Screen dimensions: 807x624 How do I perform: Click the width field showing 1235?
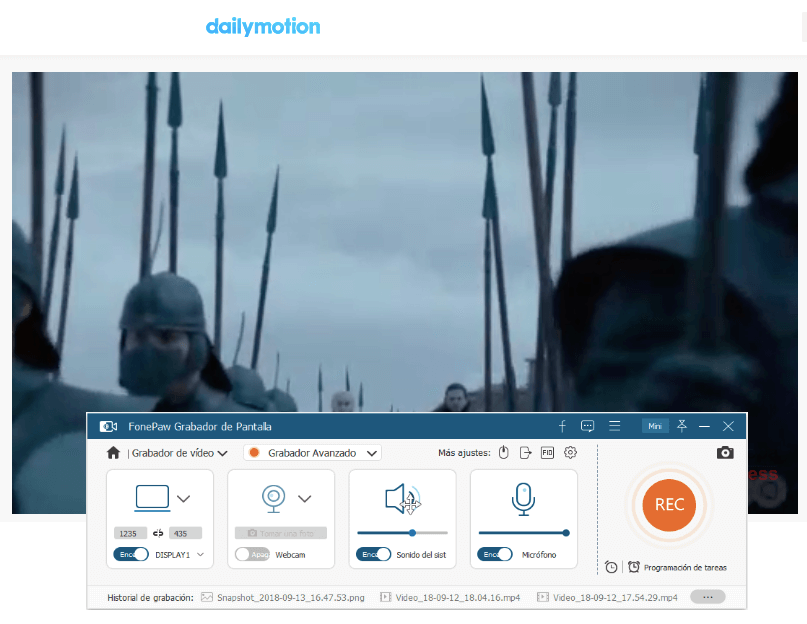(130, 533)
